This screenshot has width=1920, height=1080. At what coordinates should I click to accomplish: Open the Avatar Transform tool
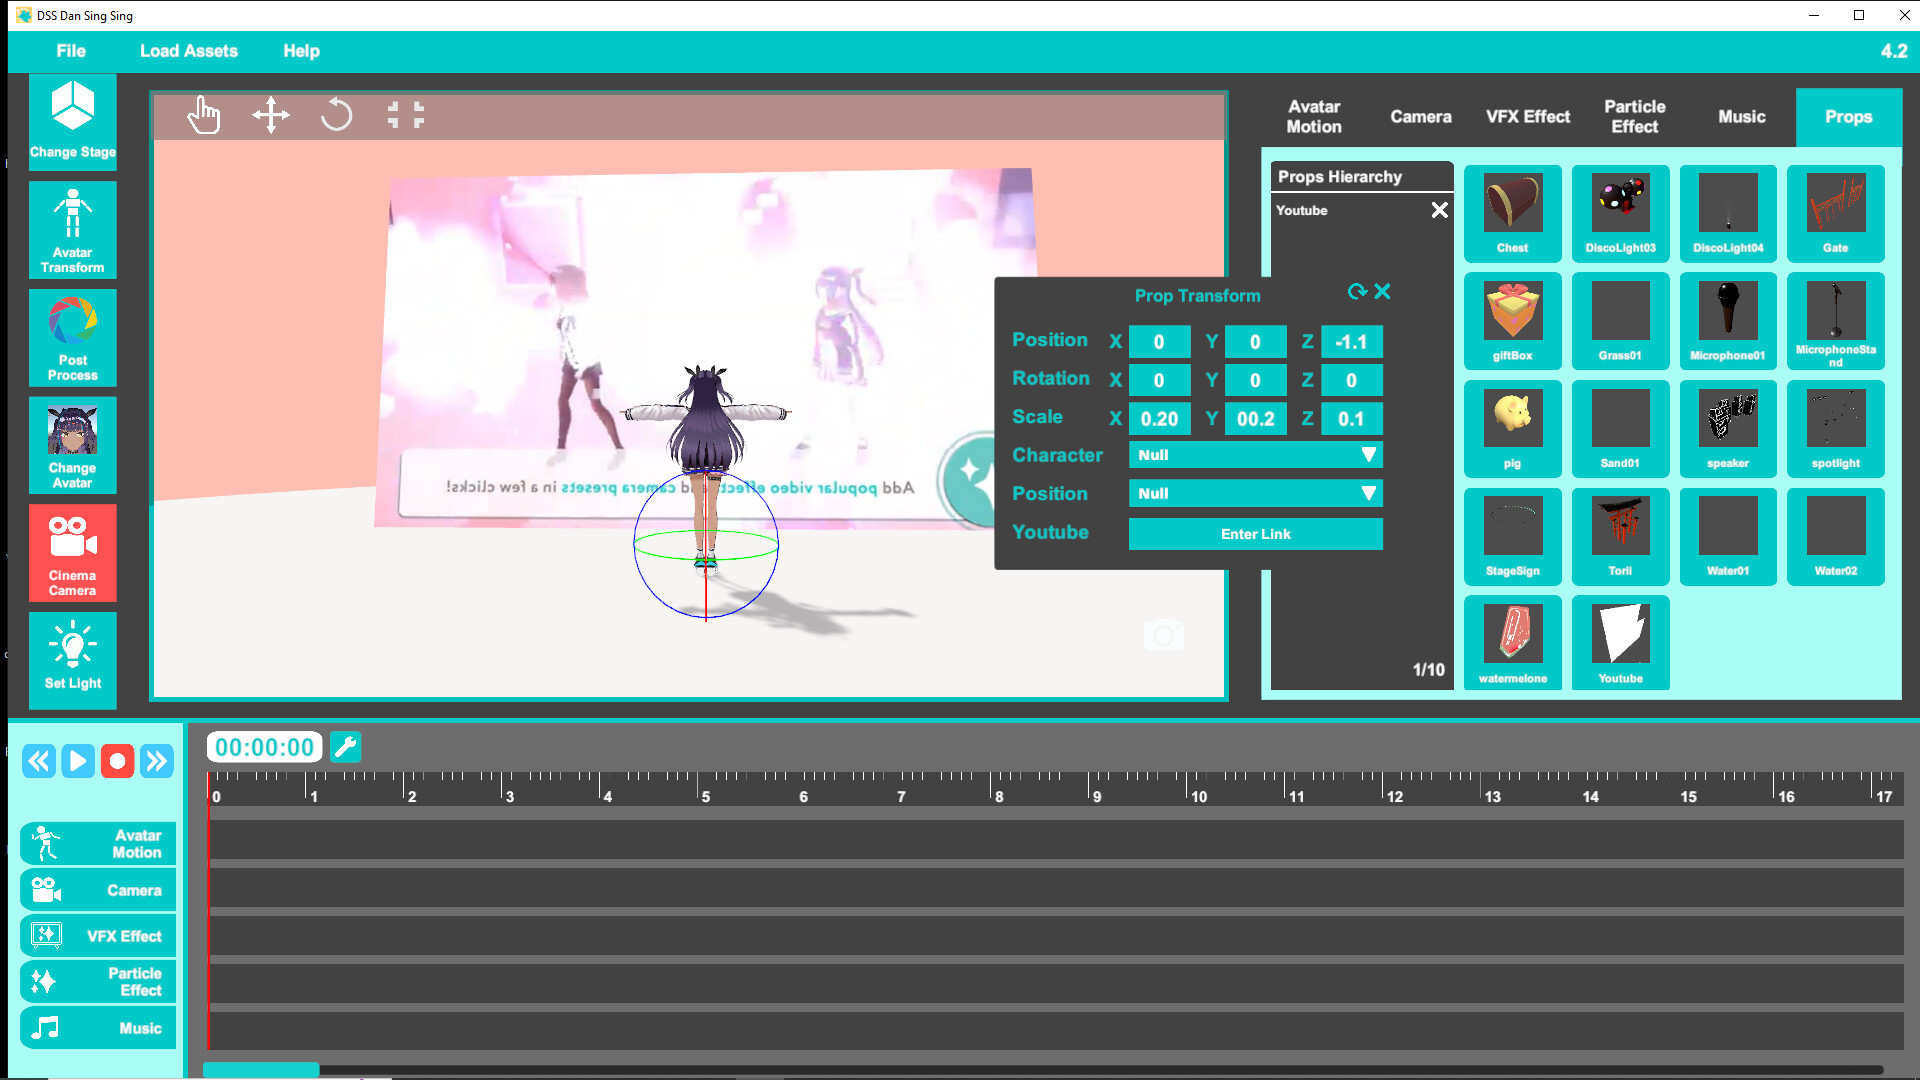point(72,230)
